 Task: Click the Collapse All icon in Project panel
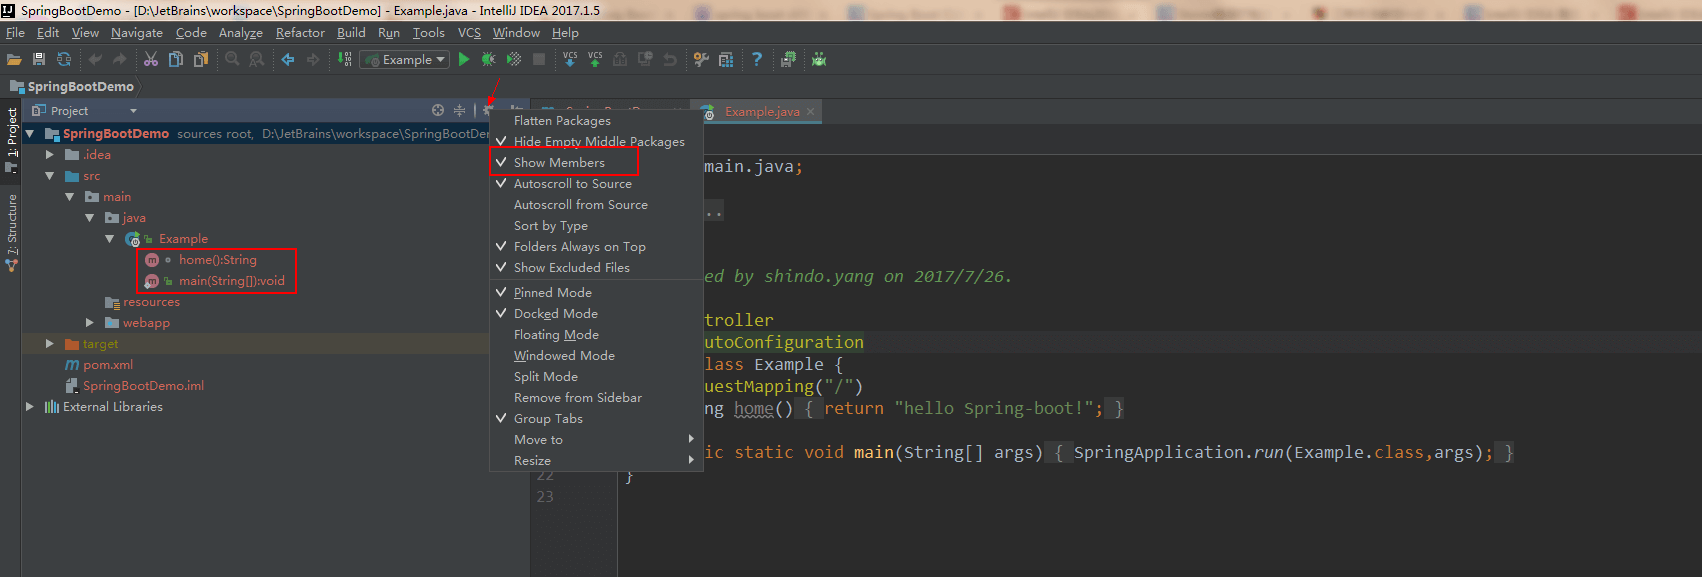[x=460, y=110]
